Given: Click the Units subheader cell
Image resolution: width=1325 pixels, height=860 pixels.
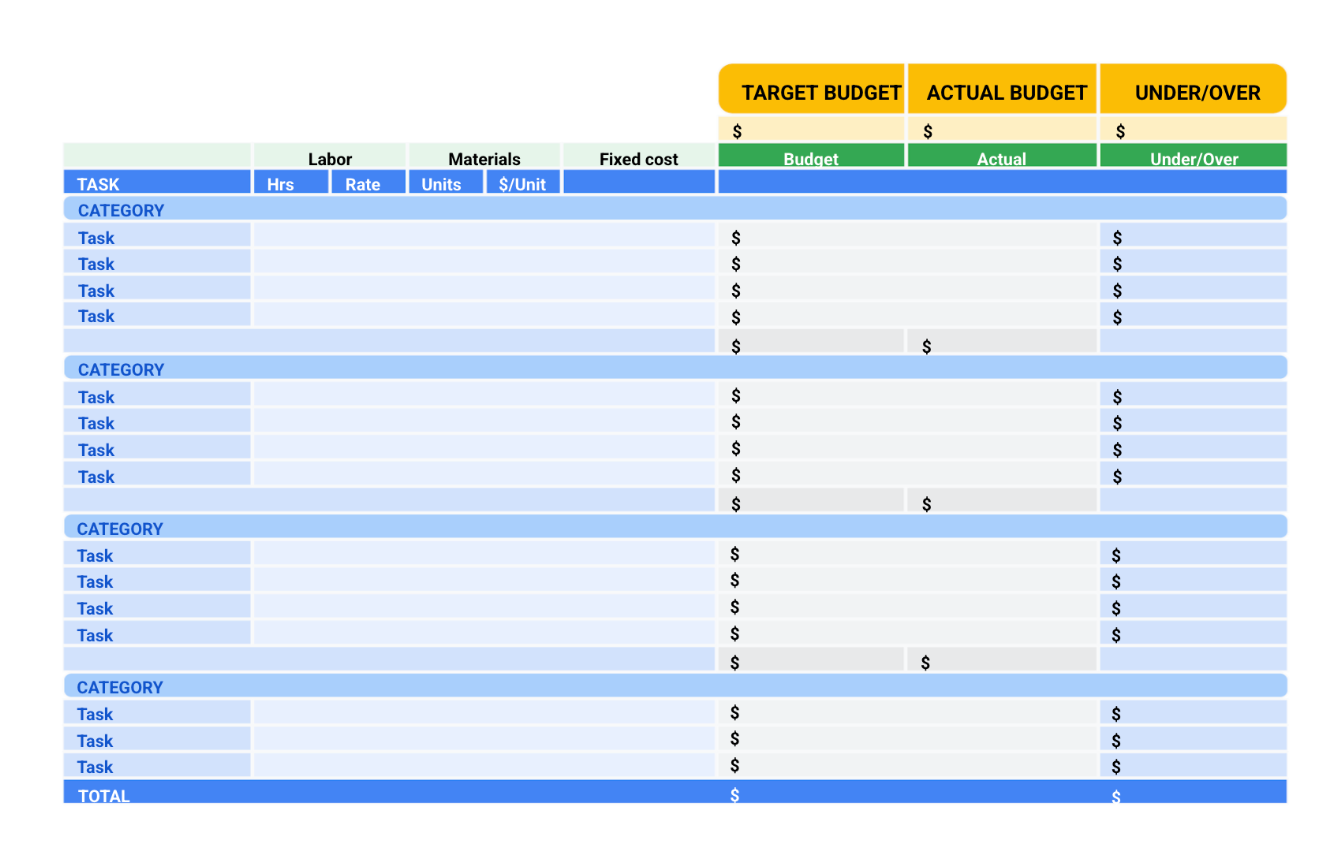Looking at the screenshot, I should coord(446,184).
